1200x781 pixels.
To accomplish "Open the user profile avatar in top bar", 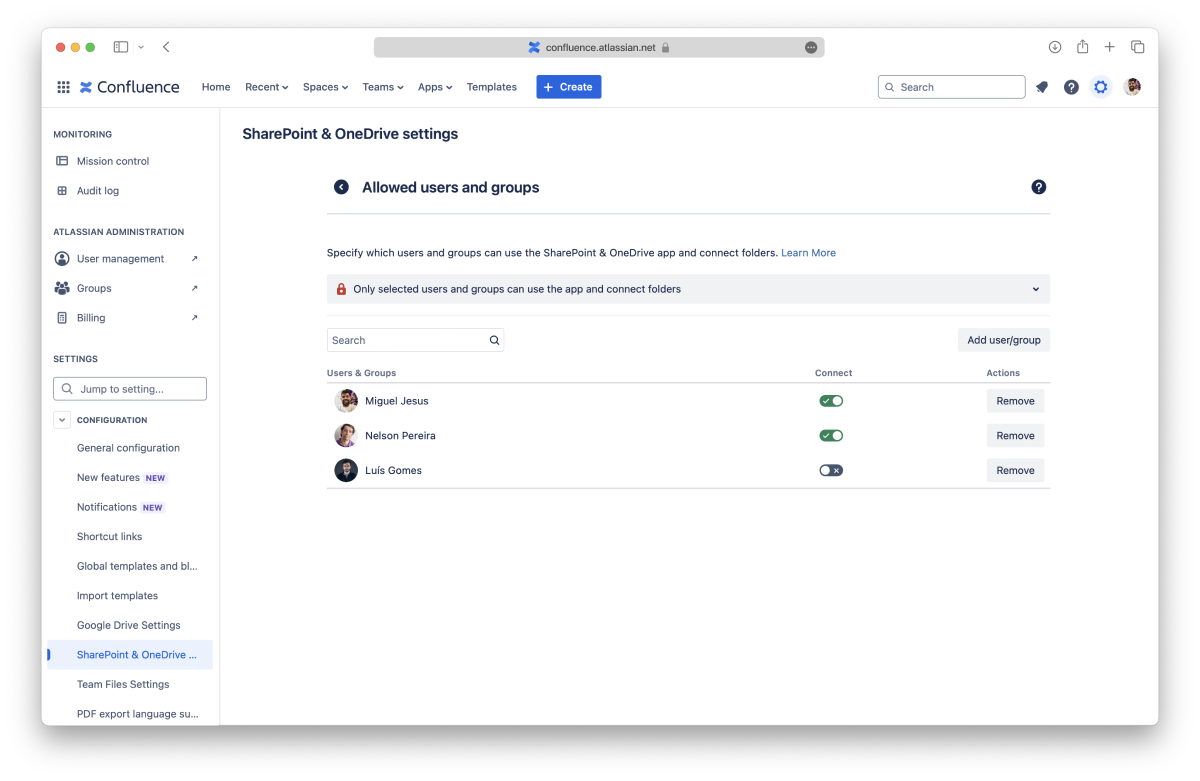I will click(x=1132, y=87).
